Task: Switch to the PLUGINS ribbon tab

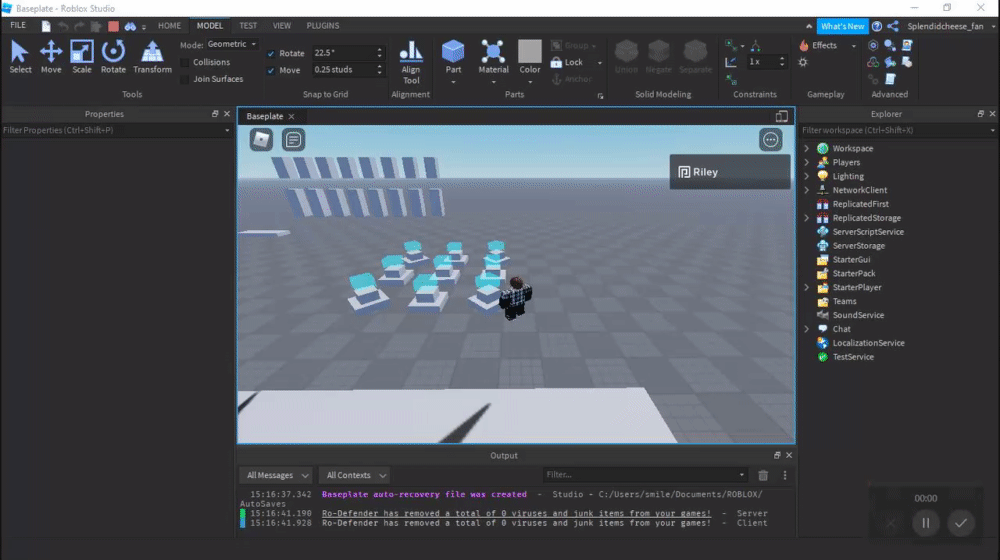Action: [323, 26]
